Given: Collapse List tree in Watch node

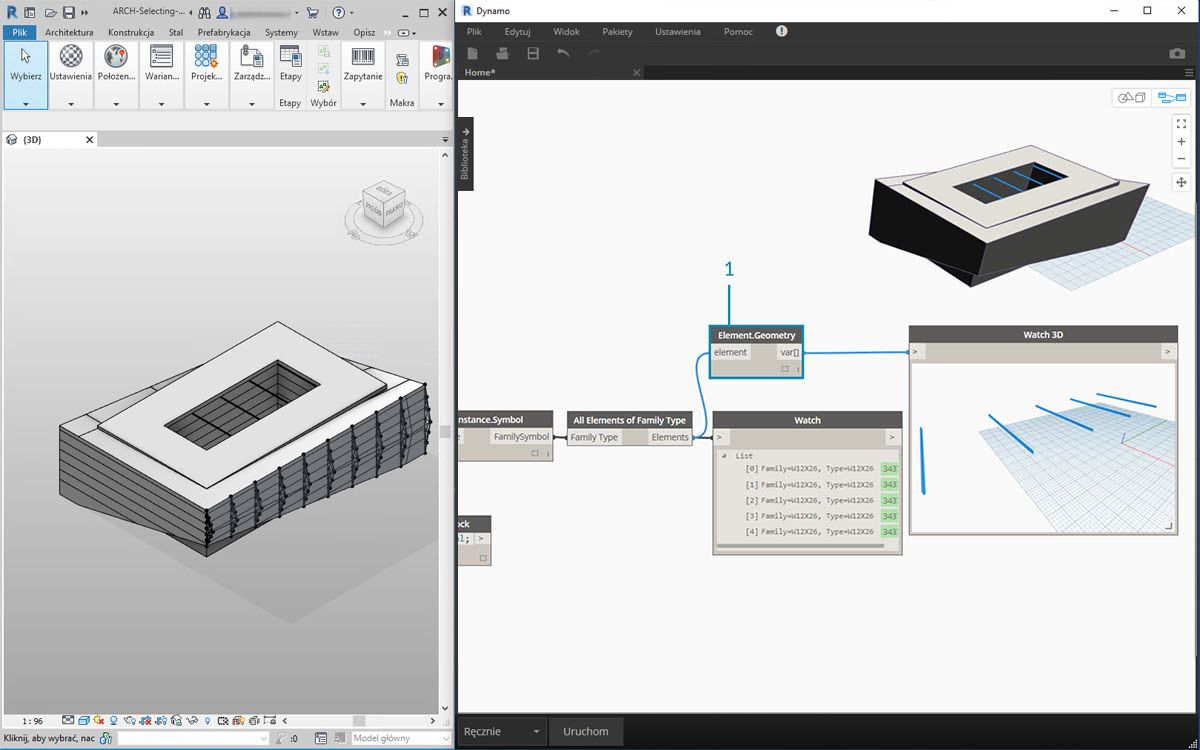Looking at the screenshot, I should pos(724,456).
